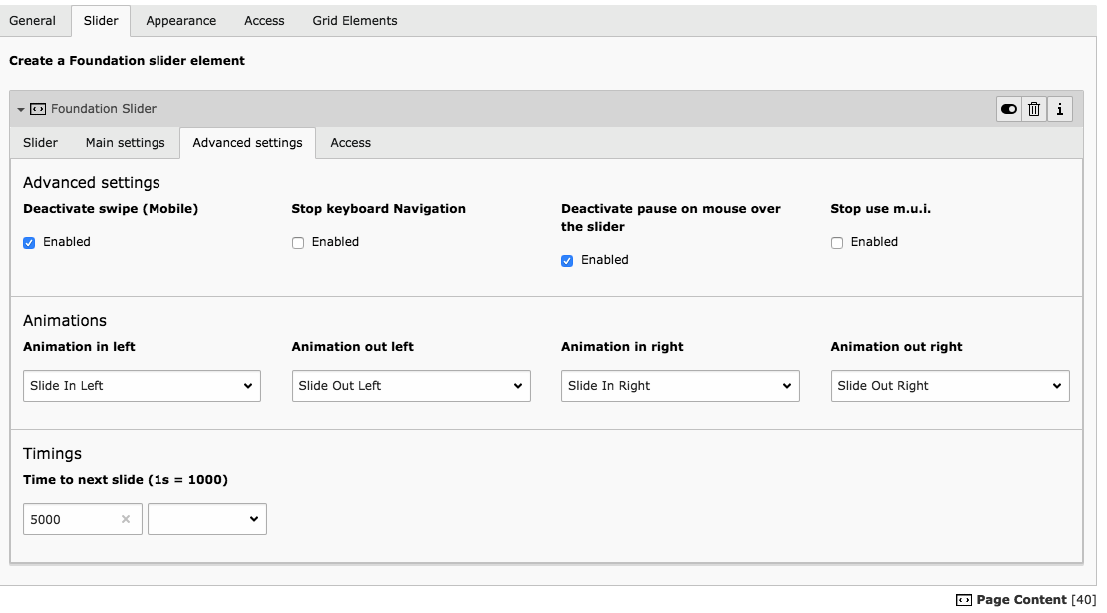Open the Appearance tab

click(181, 20)
